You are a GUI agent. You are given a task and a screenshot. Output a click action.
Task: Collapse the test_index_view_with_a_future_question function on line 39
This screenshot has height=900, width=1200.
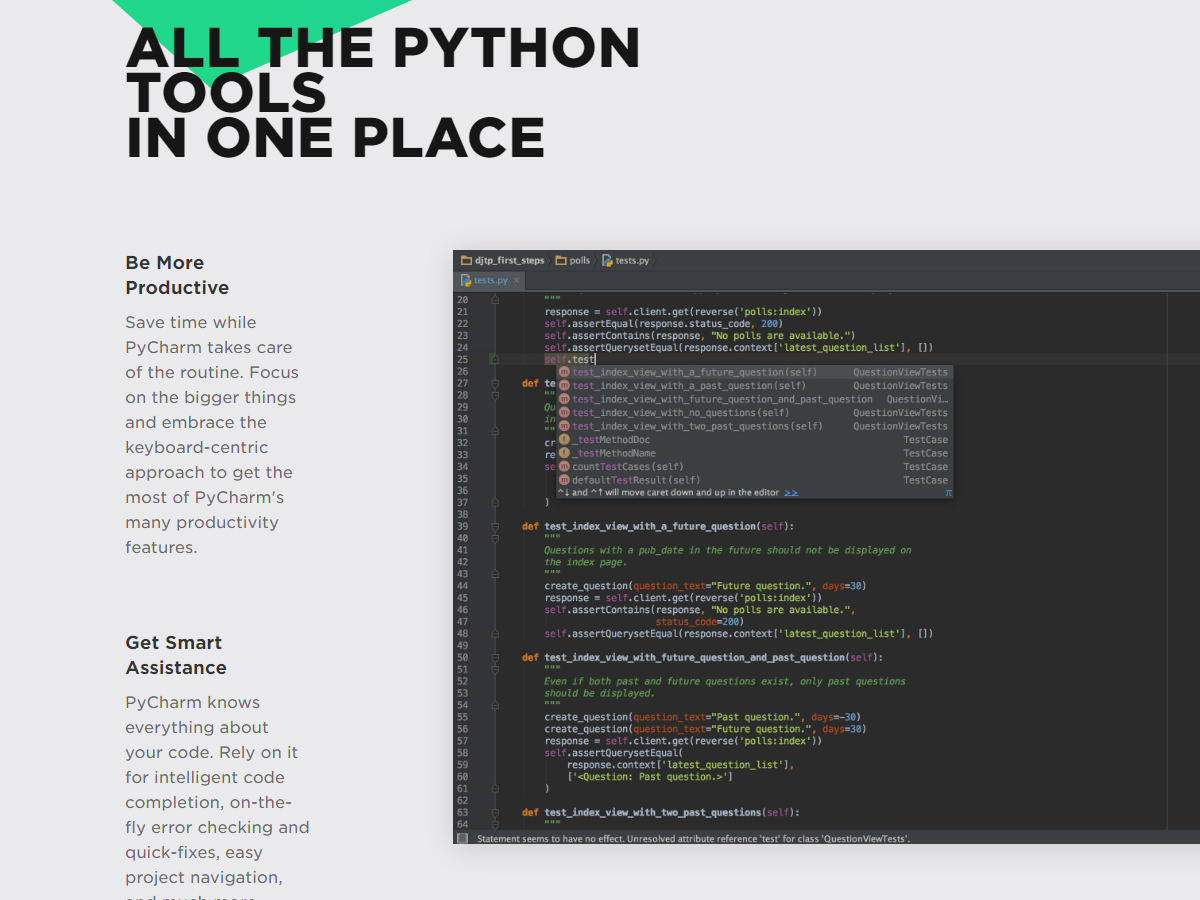tap(494, 526)
